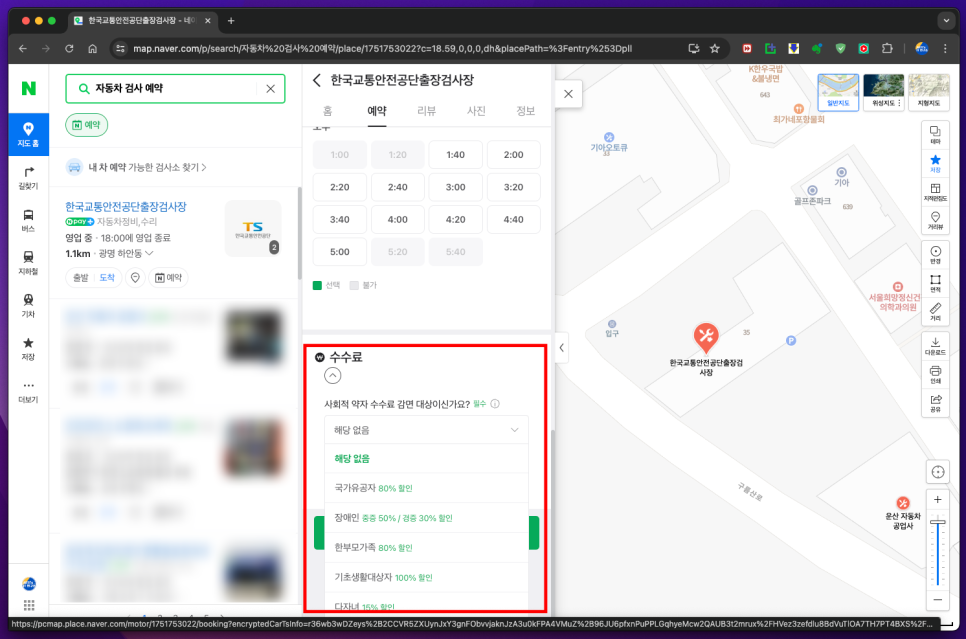Expand the 광명 하안동 address chevron
The height and width of the screenshot is (639, 966).
click(x=149, y=253)
